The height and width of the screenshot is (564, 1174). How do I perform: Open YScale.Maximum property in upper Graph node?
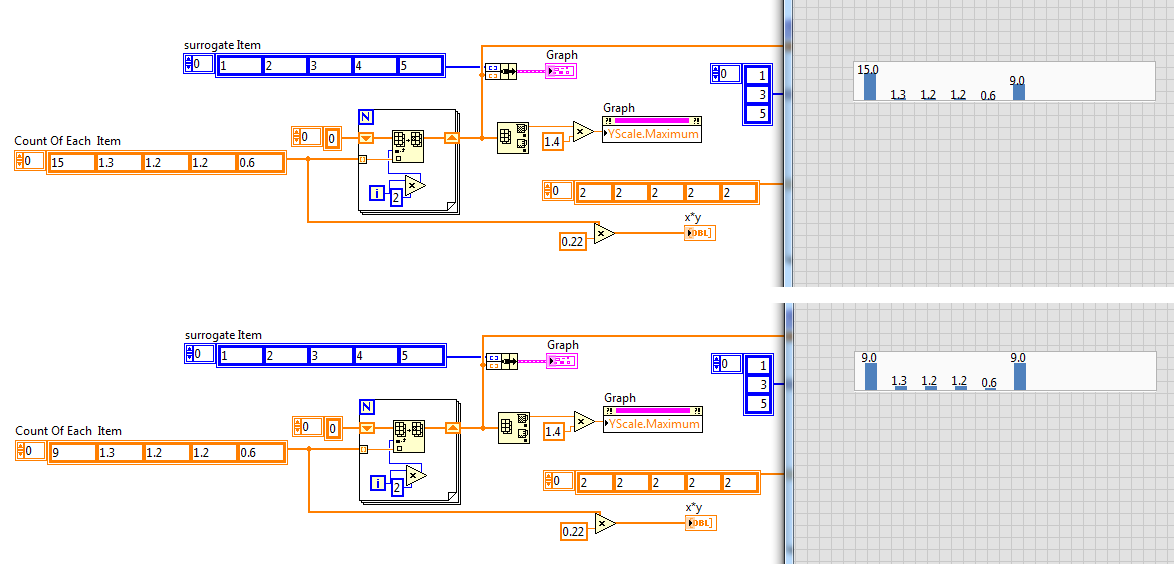click(651, 134)
